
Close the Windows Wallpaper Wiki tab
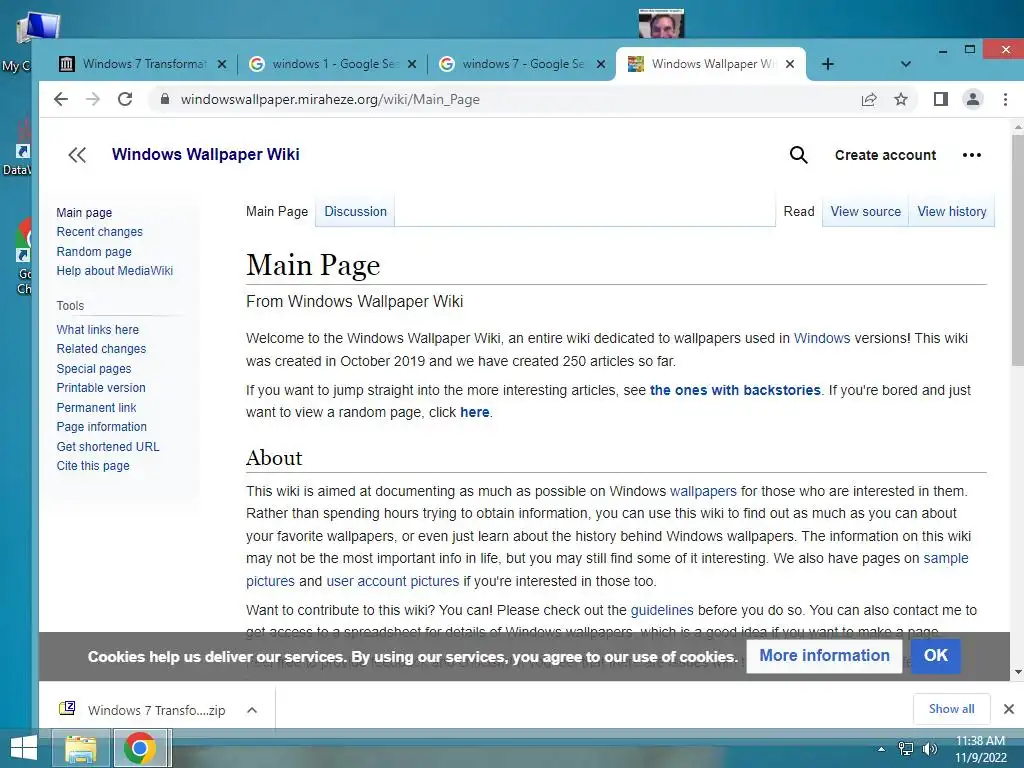pos(790,64)
